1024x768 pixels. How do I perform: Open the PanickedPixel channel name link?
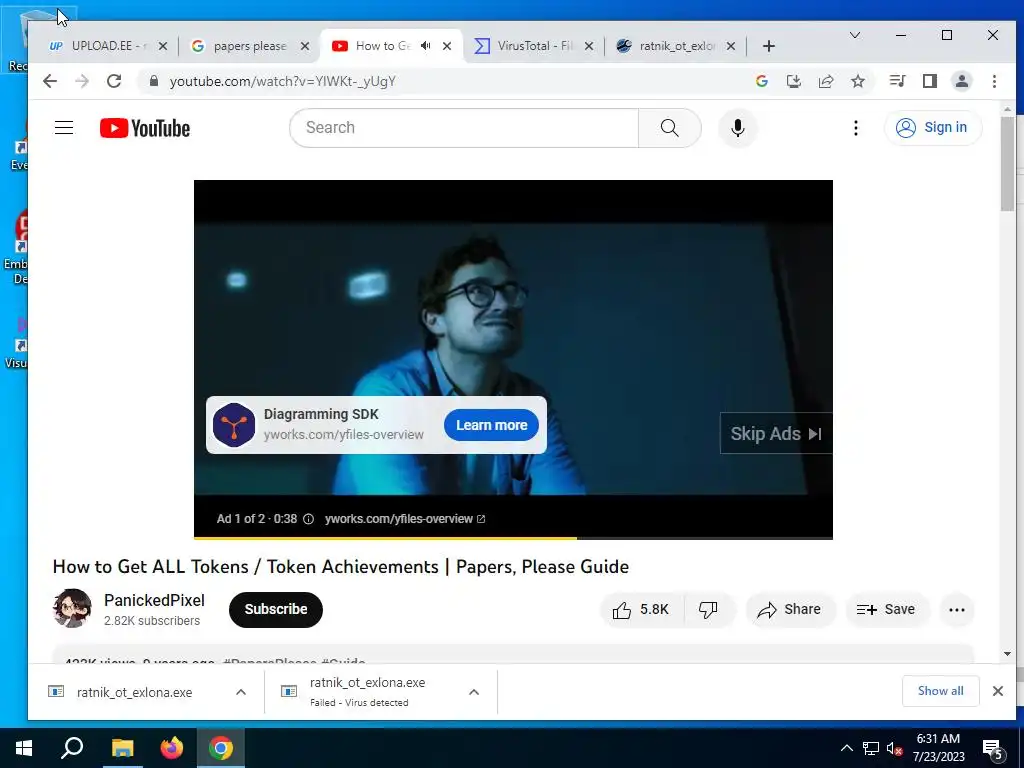(x=154, y=600)
